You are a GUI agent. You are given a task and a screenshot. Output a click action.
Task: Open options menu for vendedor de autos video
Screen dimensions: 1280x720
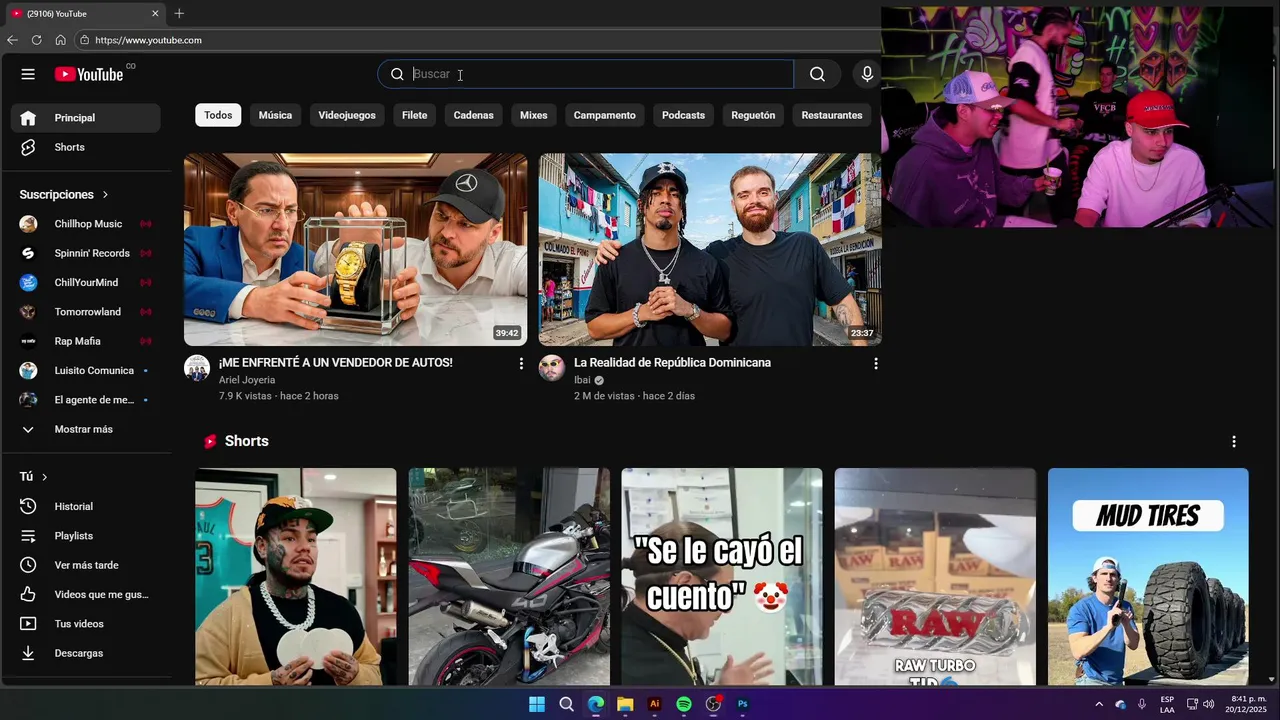pyautogui.click(x=521, y=364)
